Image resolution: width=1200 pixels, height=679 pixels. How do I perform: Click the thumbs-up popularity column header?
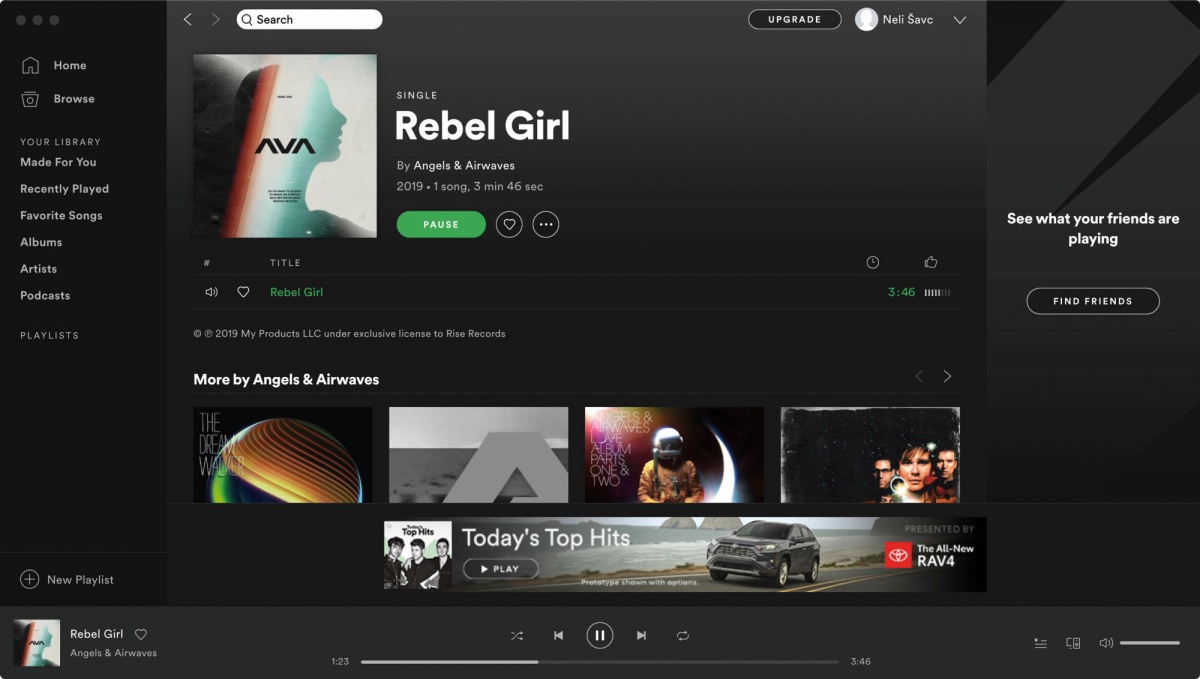click(931, 262)
